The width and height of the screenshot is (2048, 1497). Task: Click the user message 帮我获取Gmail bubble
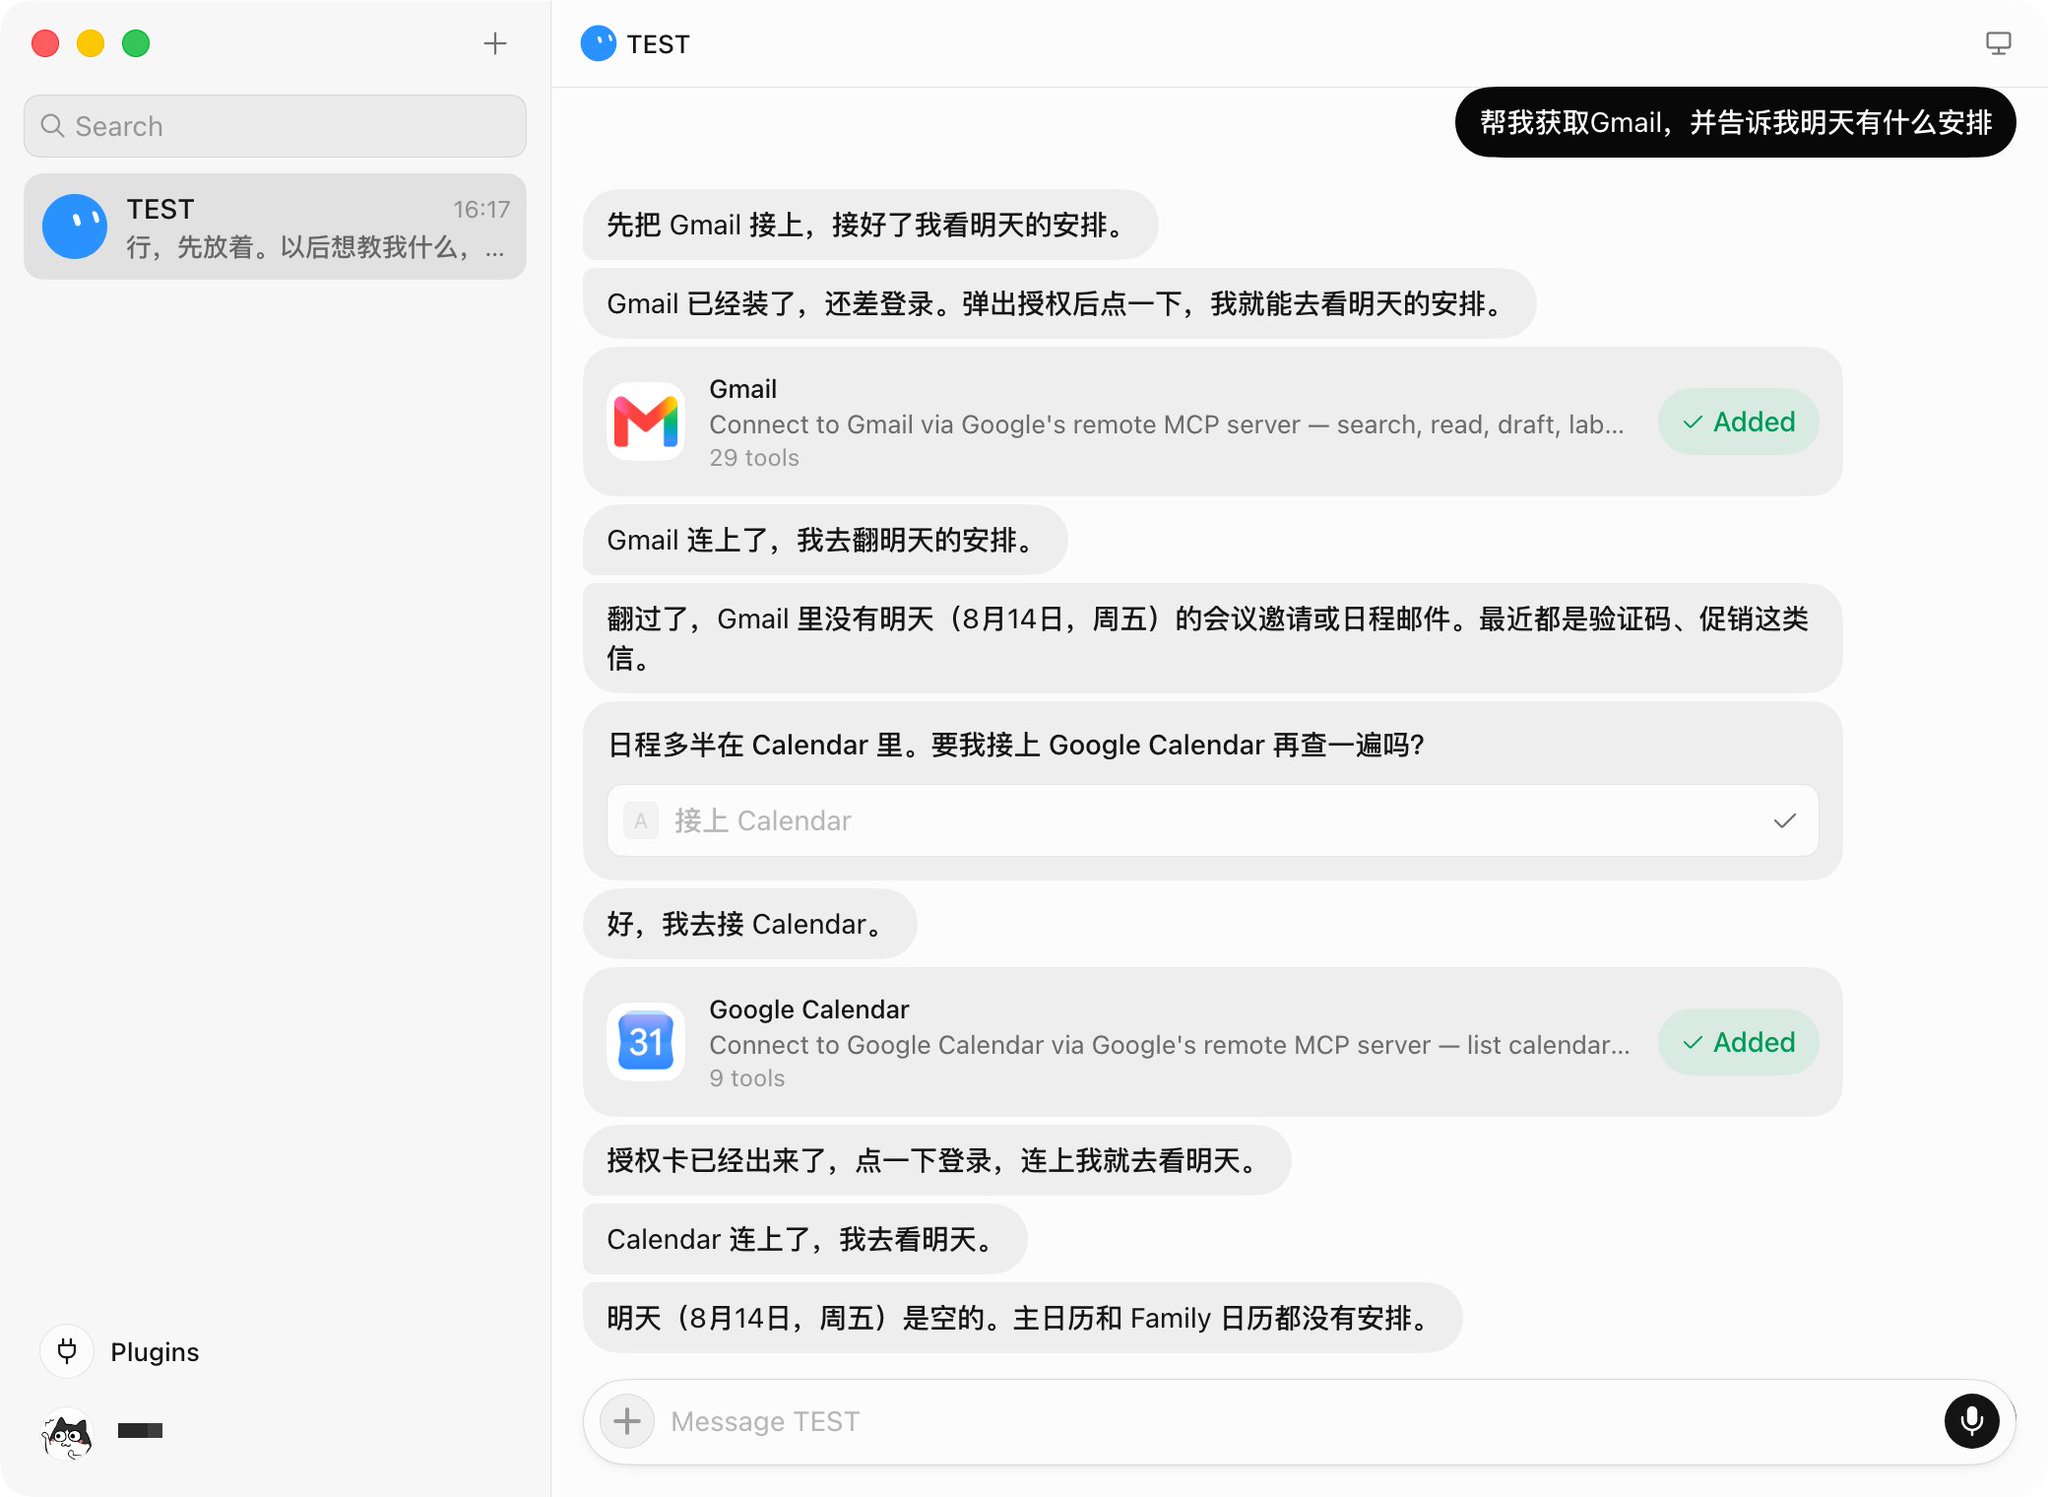[x=1735, y=122]
